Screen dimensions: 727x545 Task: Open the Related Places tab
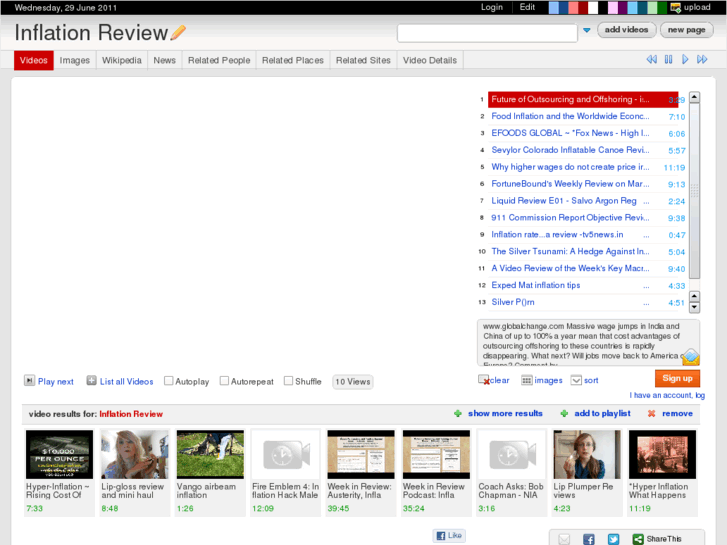coord(293,60)
